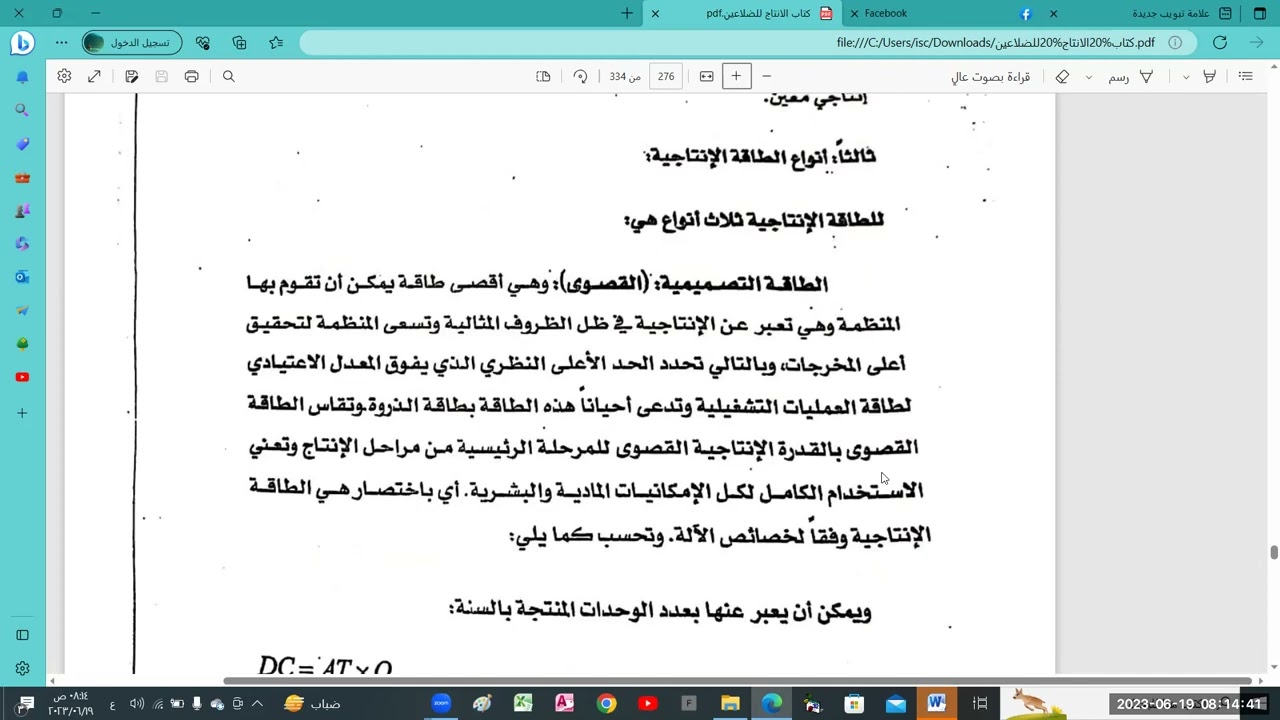Open sidebar settings gear at bottom left

pos(22,668)
